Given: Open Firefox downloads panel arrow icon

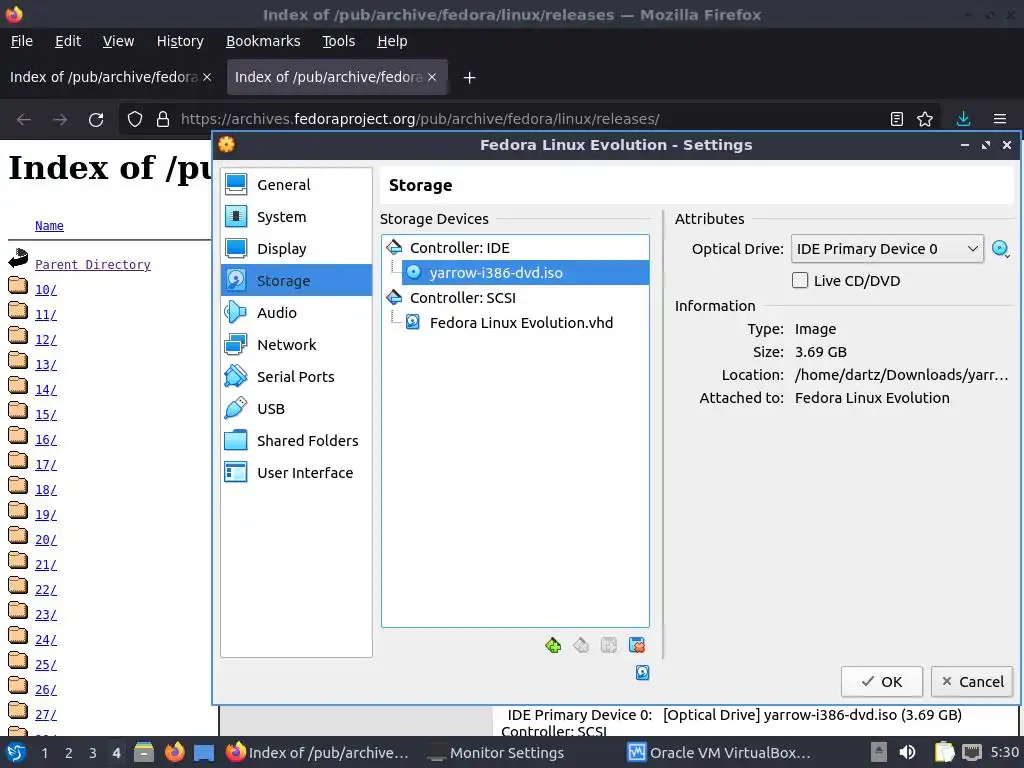Looking at the screenshot, I should coord(963,119).
